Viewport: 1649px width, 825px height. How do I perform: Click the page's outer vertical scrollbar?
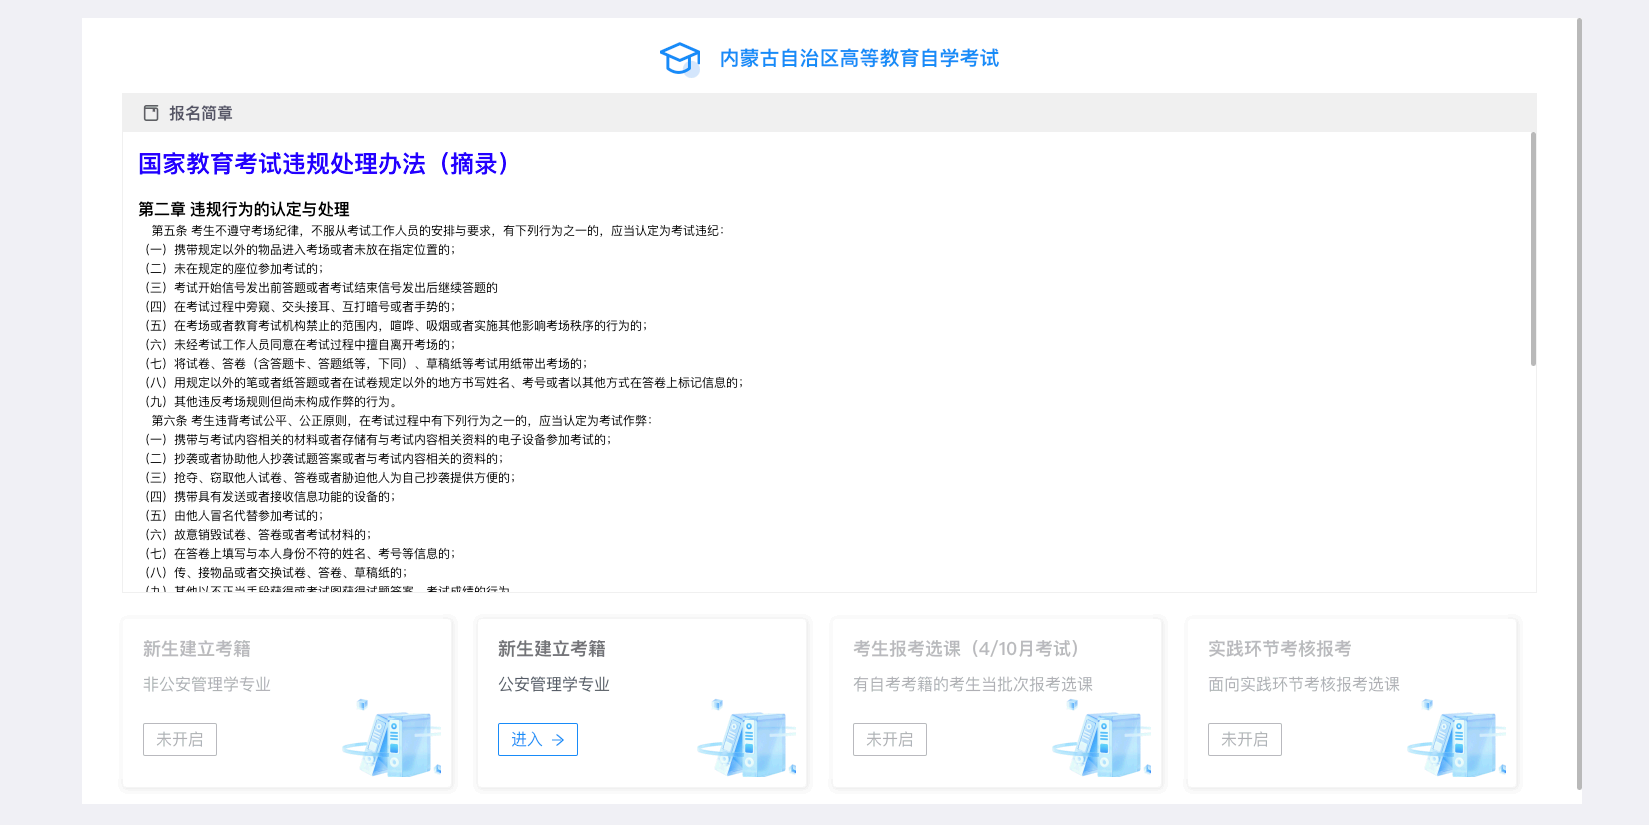[1579, 400]
